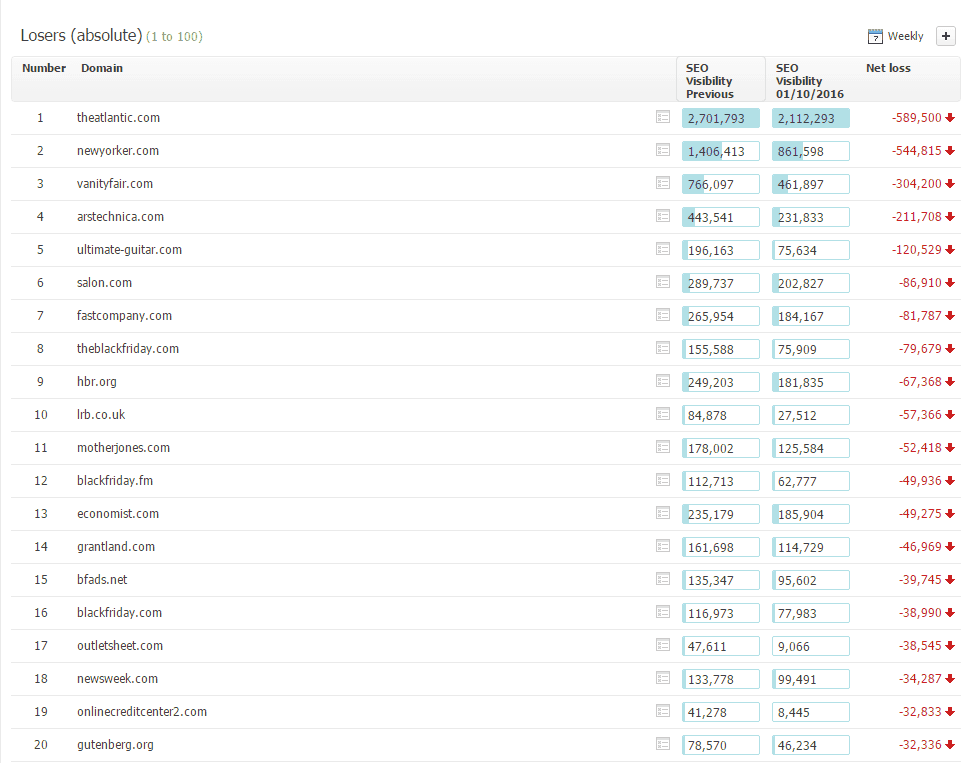The image size is (971, 763).
Task: Click theatlantic.com previous visibility bar 2,701,793
Action: pyautogui.click(x=720, y=118)
